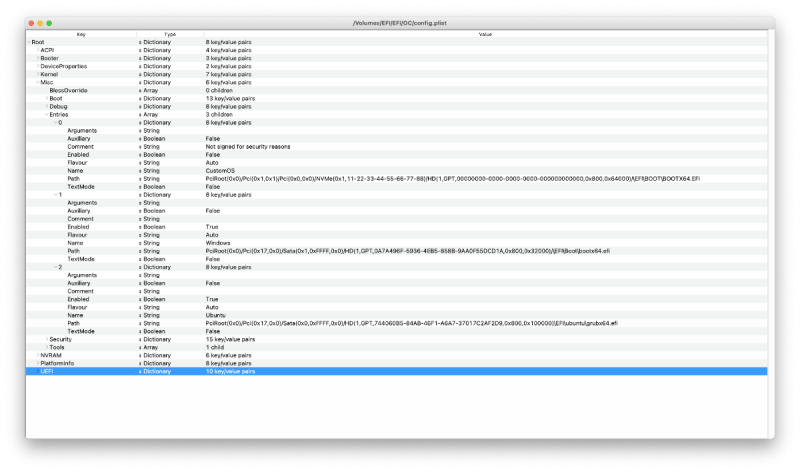800x472 pixels.
Task: Expand the Tools array disclosure triangle
Action: coord(47,347)
